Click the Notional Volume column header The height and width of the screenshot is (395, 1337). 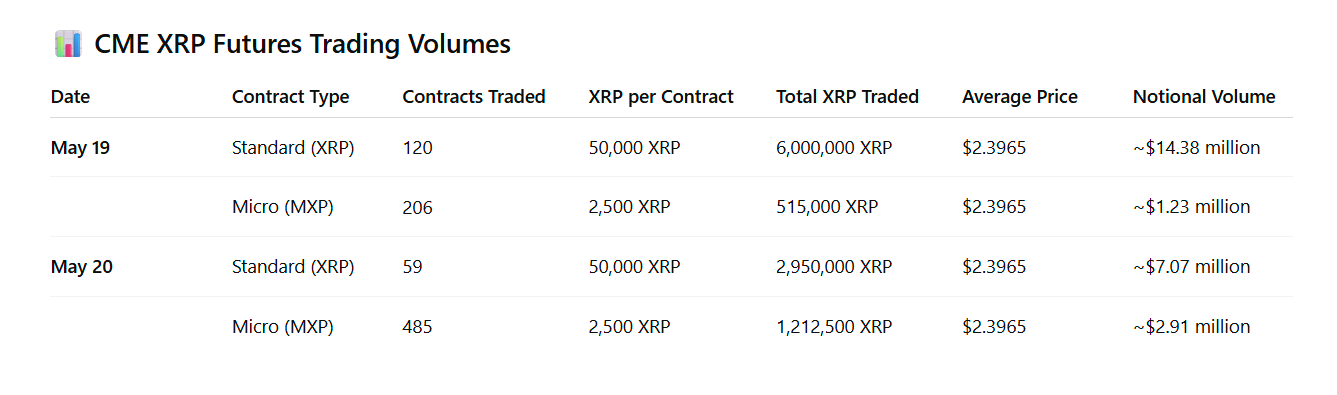pos(1204,97)
